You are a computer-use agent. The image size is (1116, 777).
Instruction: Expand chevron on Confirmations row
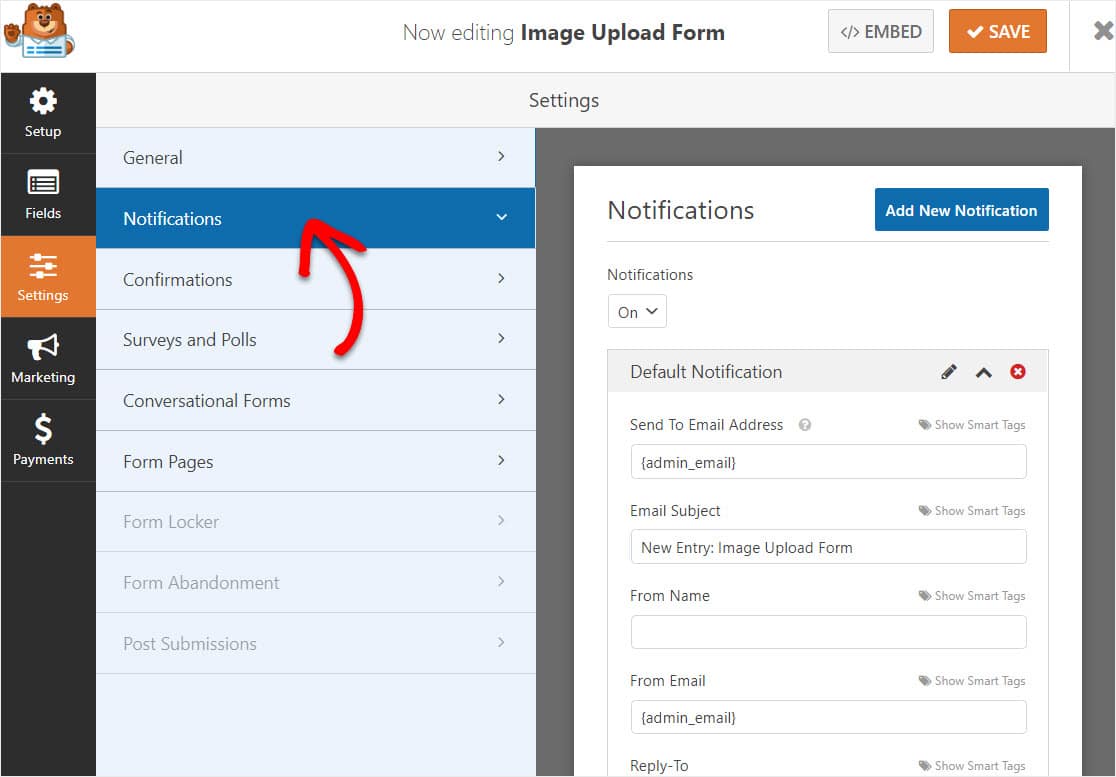pyautogui.click(x=501, y=278)
